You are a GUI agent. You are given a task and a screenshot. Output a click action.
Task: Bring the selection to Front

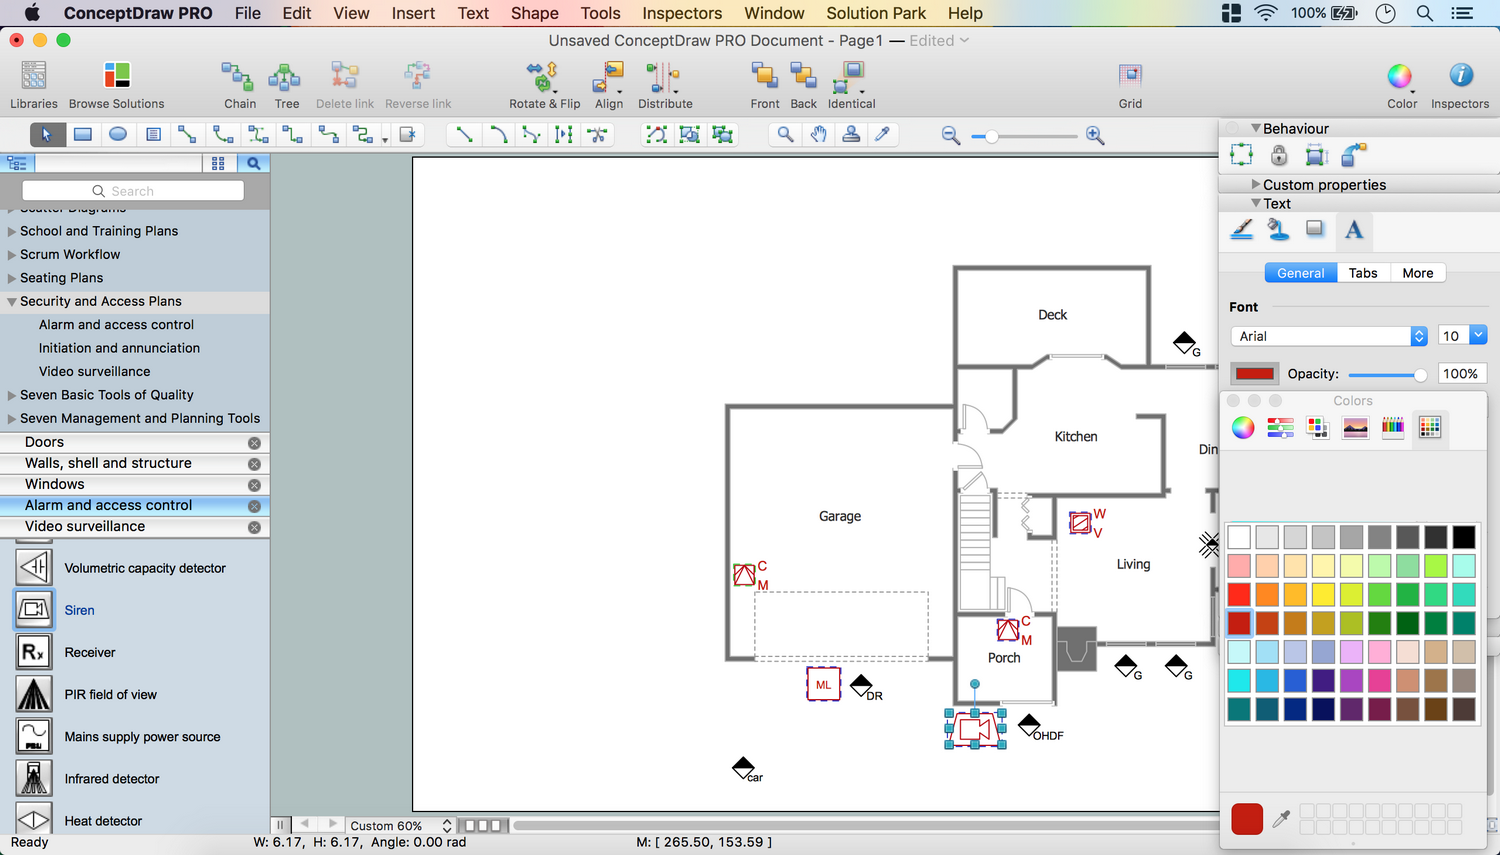tap(765, 76)
